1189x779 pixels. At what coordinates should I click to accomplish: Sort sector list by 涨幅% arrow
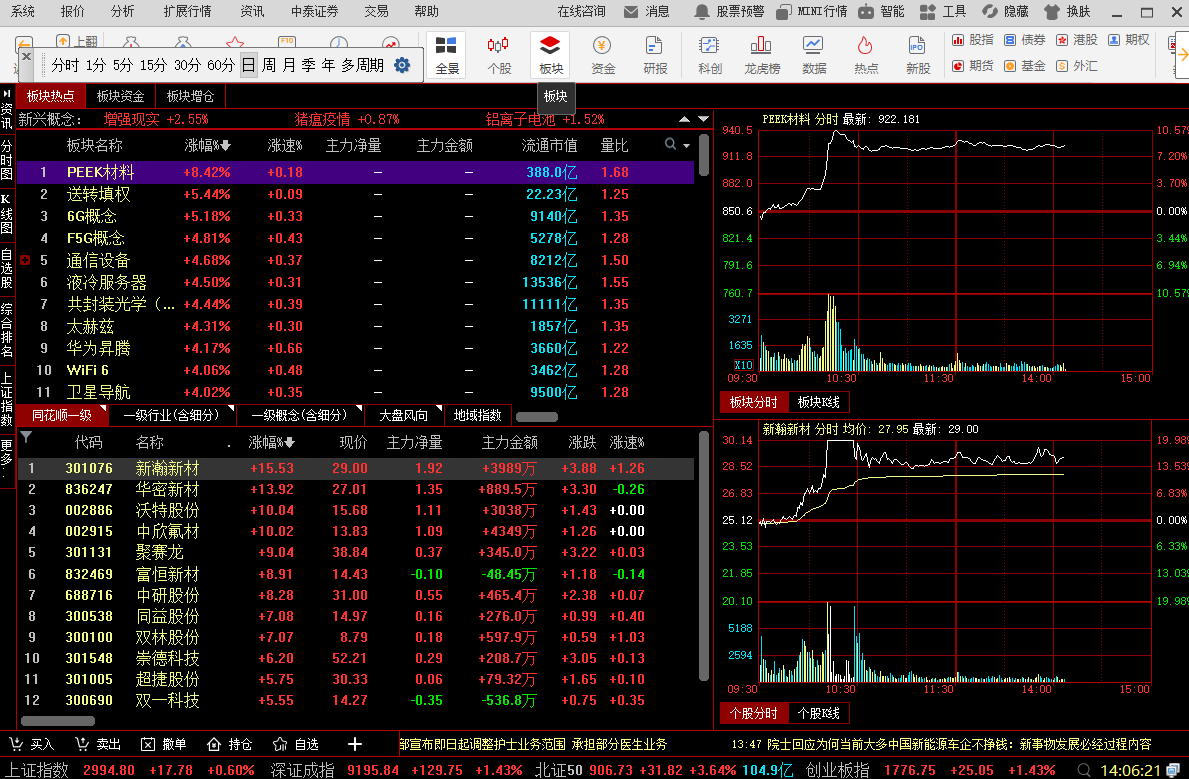click(226, 145)
